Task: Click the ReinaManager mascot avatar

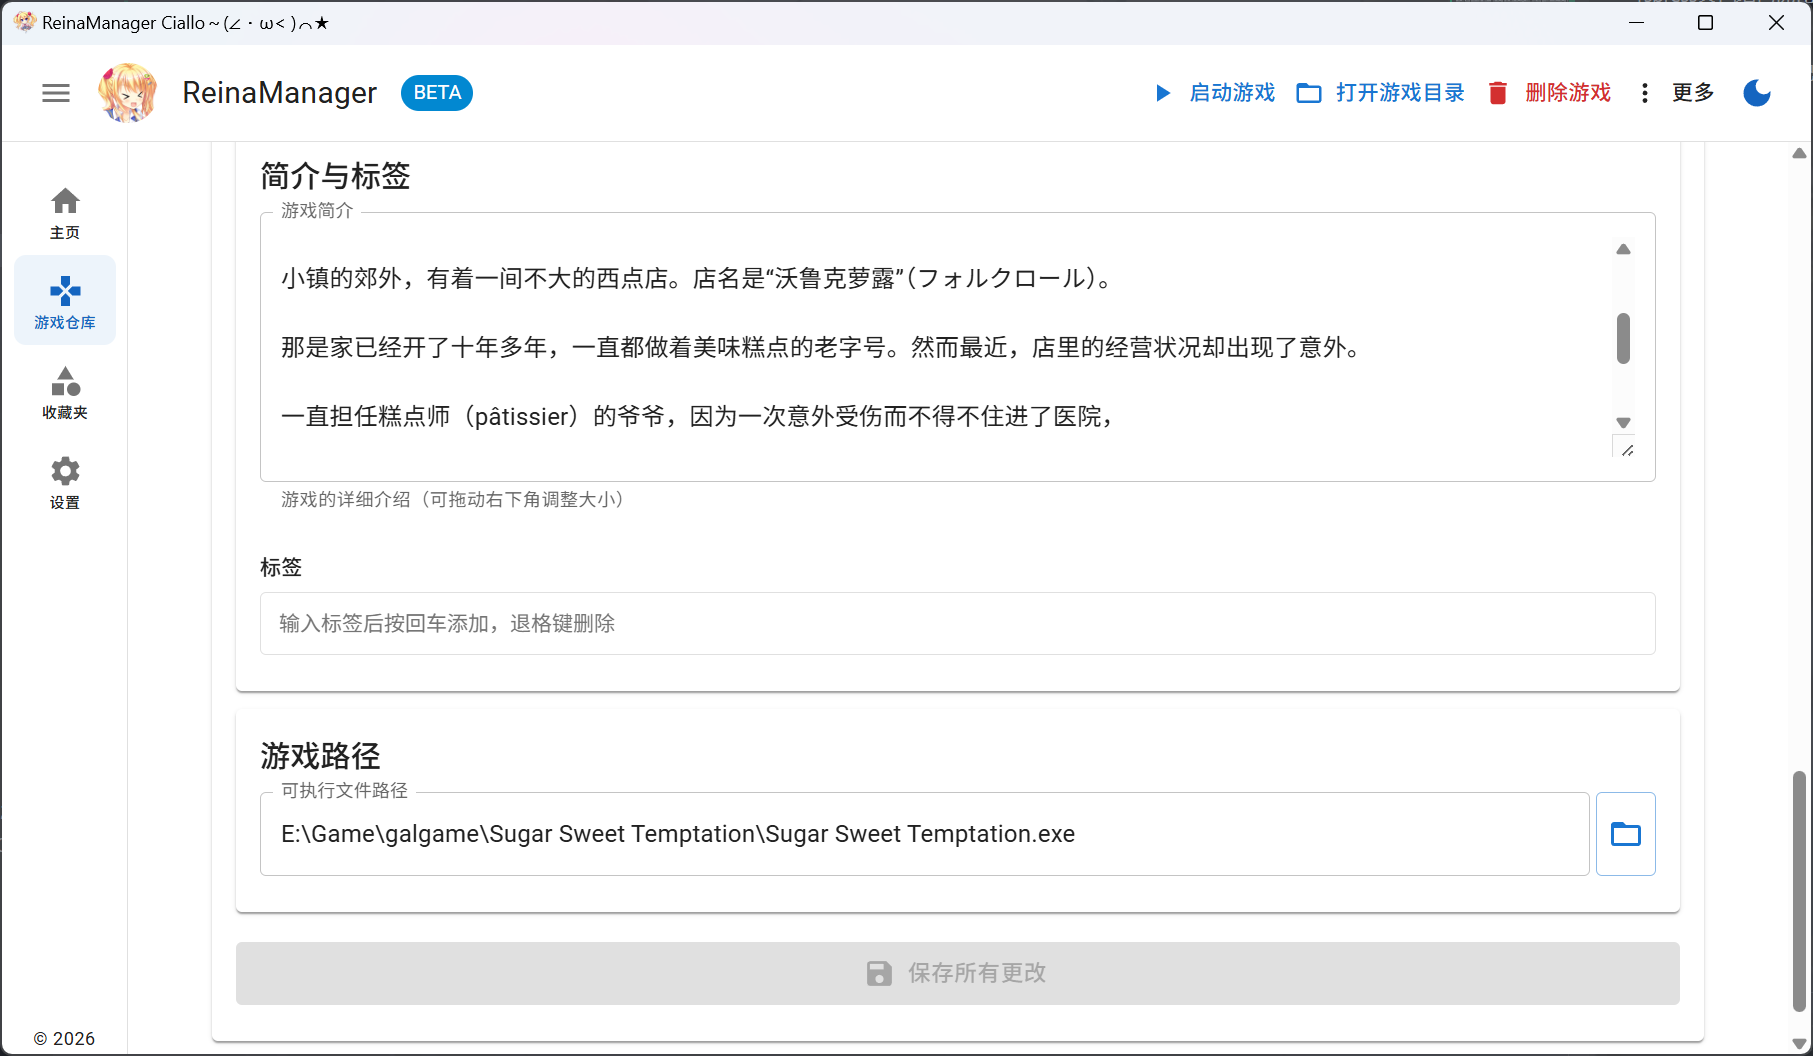Action: click(x=127, y=92)
